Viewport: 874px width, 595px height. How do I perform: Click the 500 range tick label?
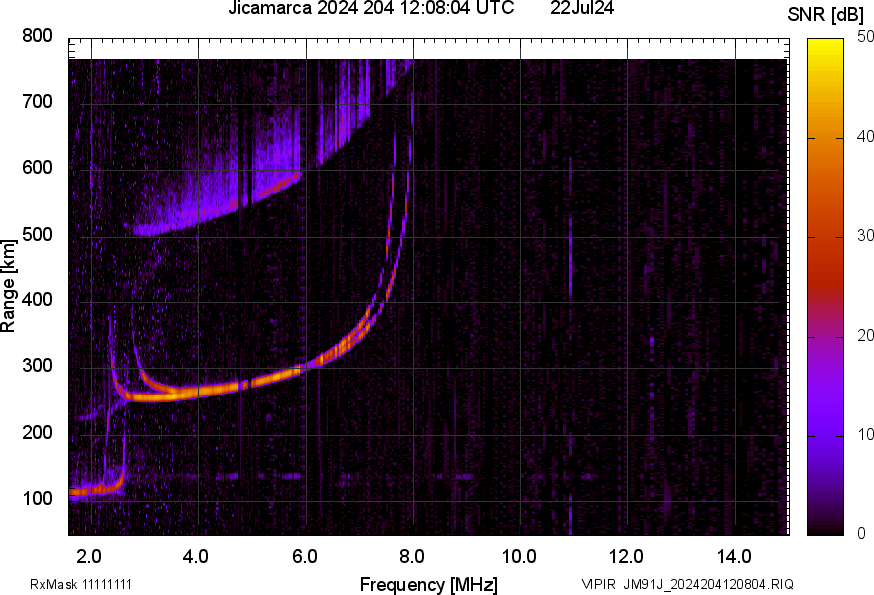pos(37,235)
